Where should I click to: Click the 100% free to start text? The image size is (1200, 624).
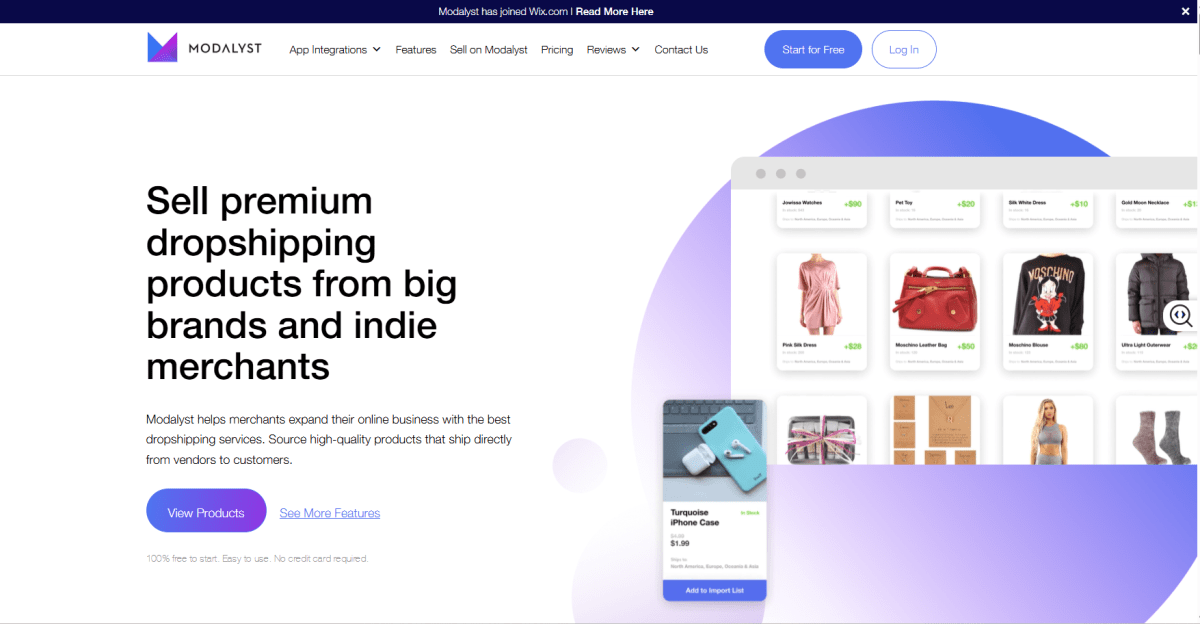coord(257,558)
